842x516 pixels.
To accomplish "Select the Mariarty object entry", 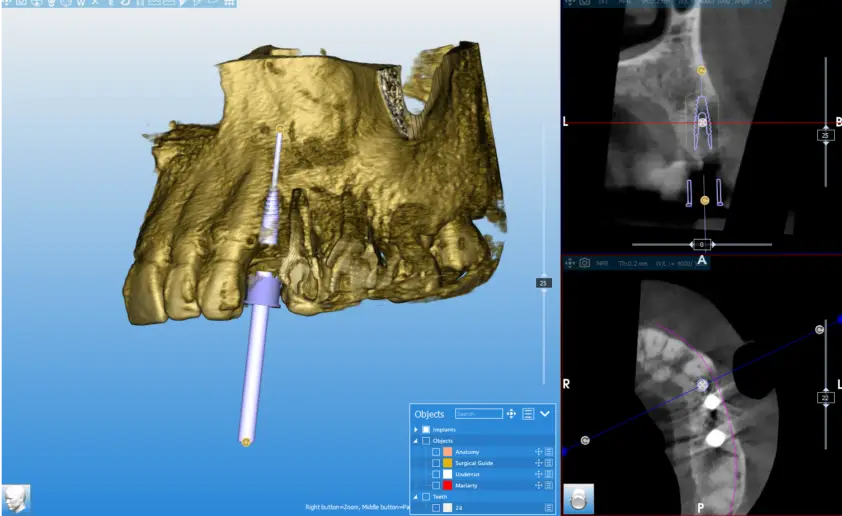I will pyautogui.click(x=466, y=485).
